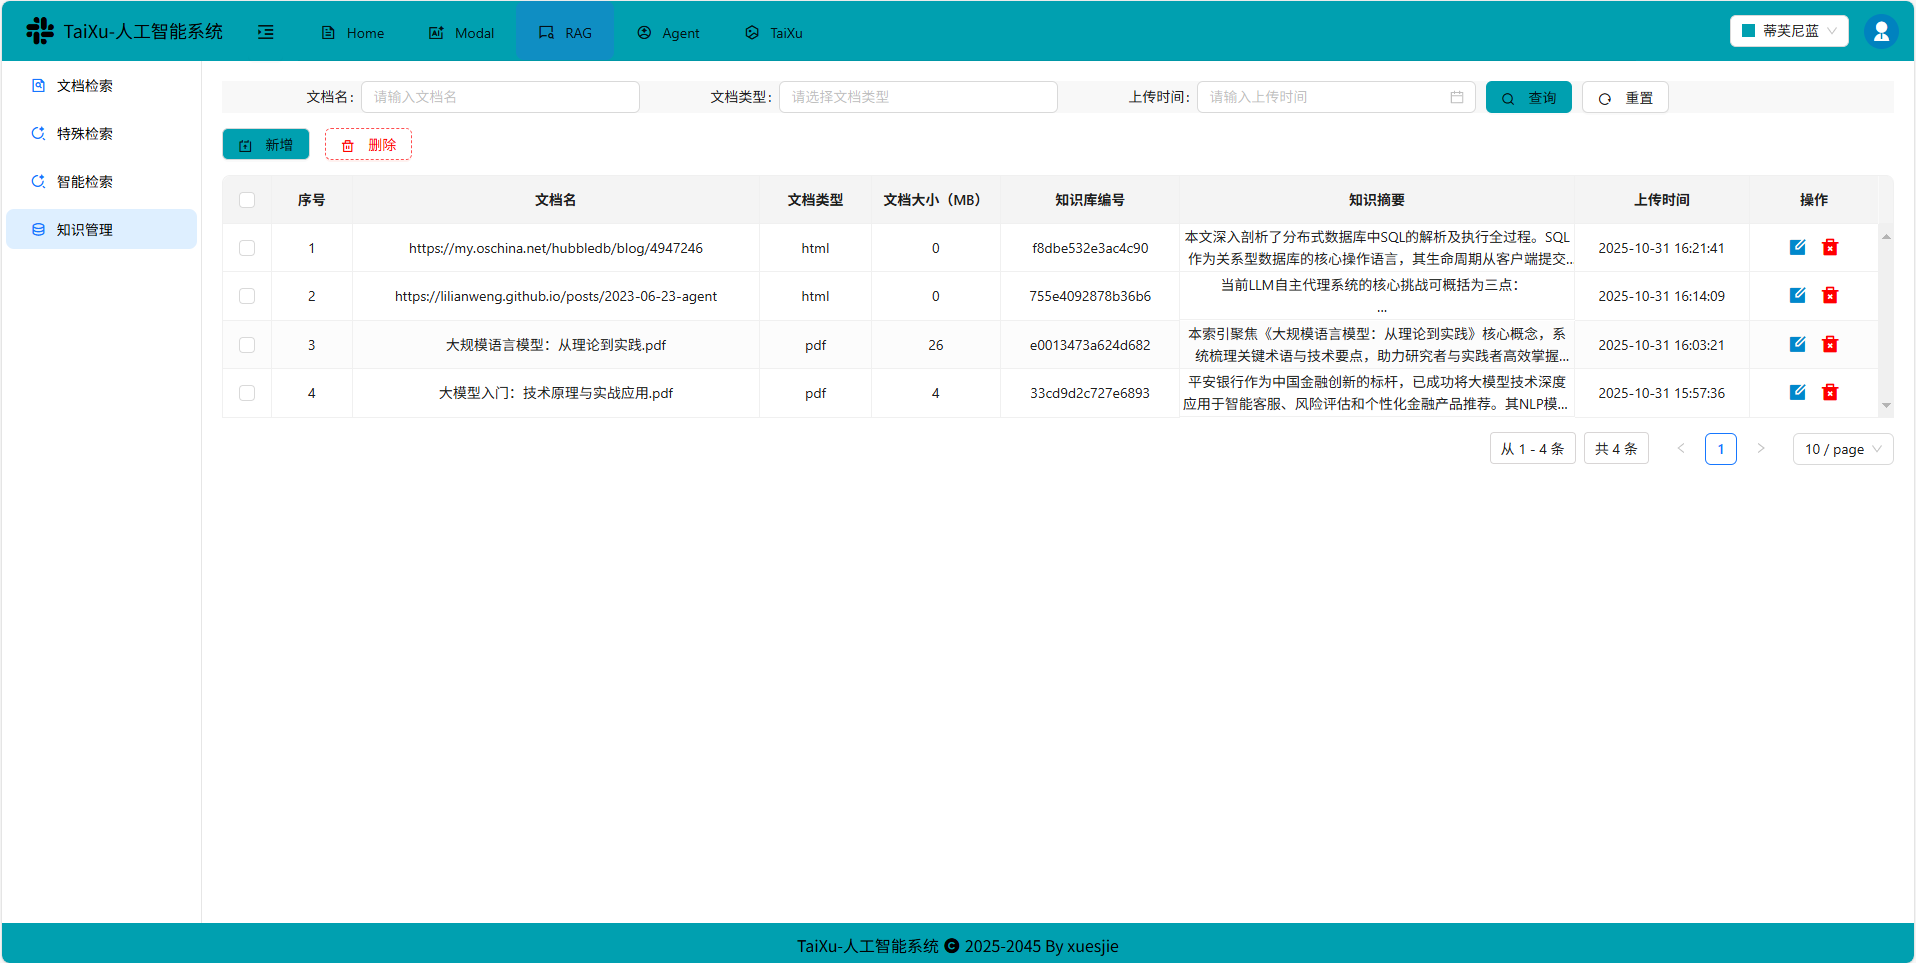Screen dimensions: 1916x963
Task: Click the oschina hubbledb blog URL cell
Action: (556, 248)
